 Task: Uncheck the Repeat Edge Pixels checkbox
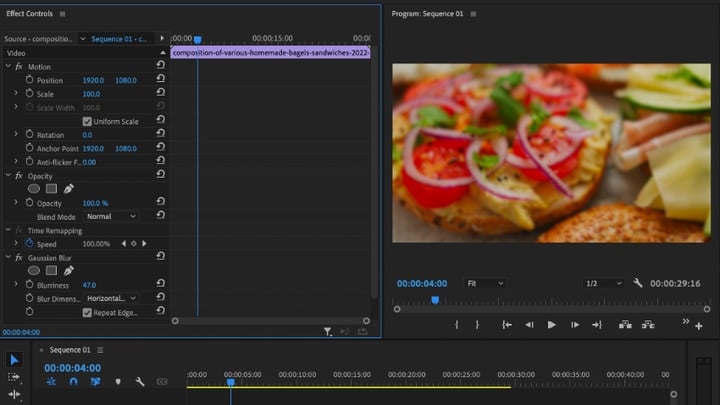pos(87,313)
